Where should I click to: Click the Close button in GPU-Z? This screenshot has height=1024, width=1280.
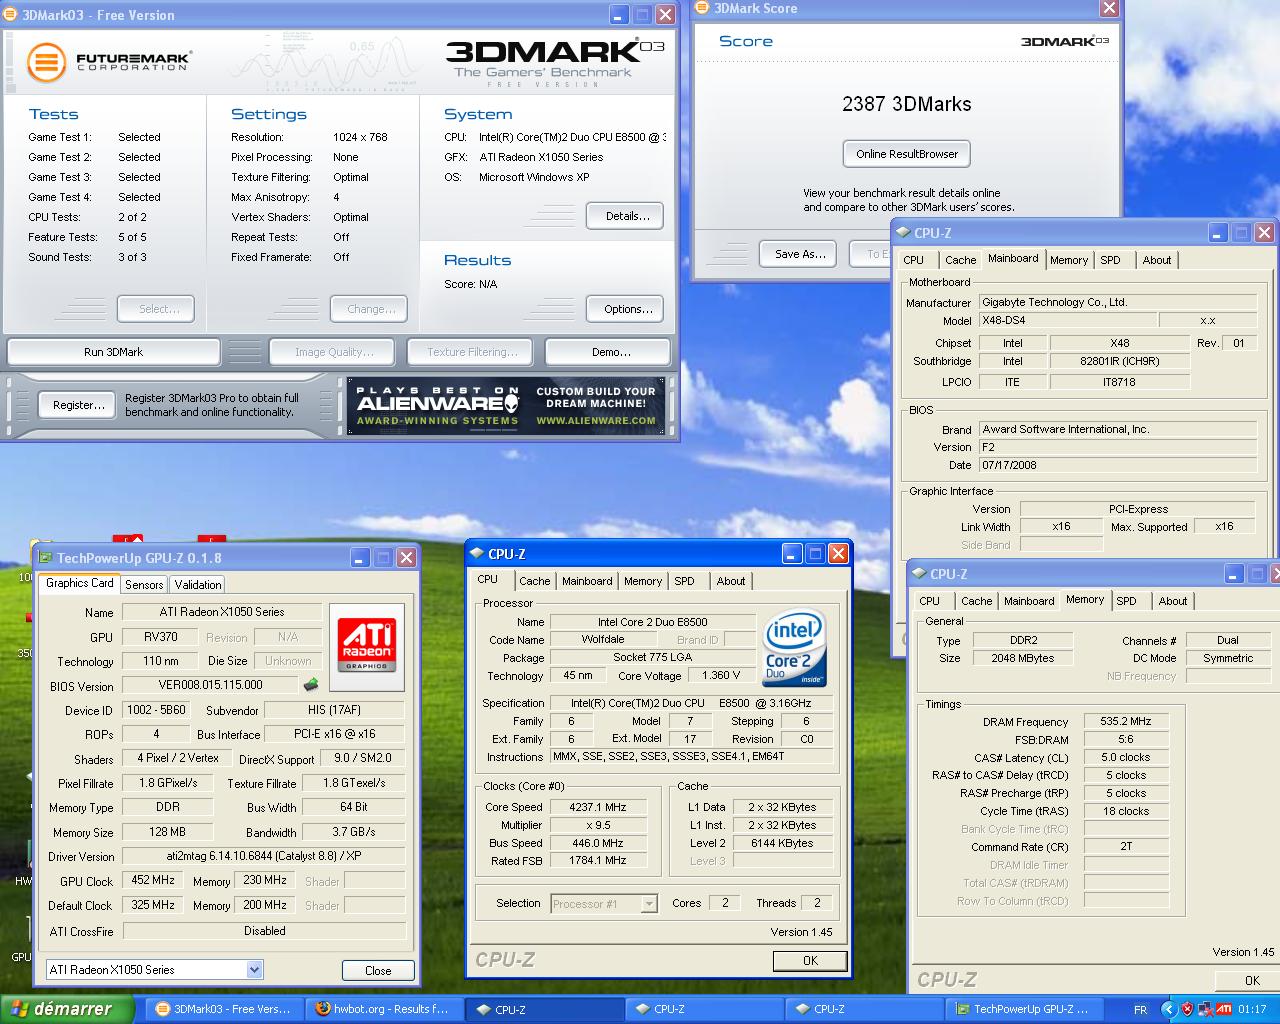(378, 970)
